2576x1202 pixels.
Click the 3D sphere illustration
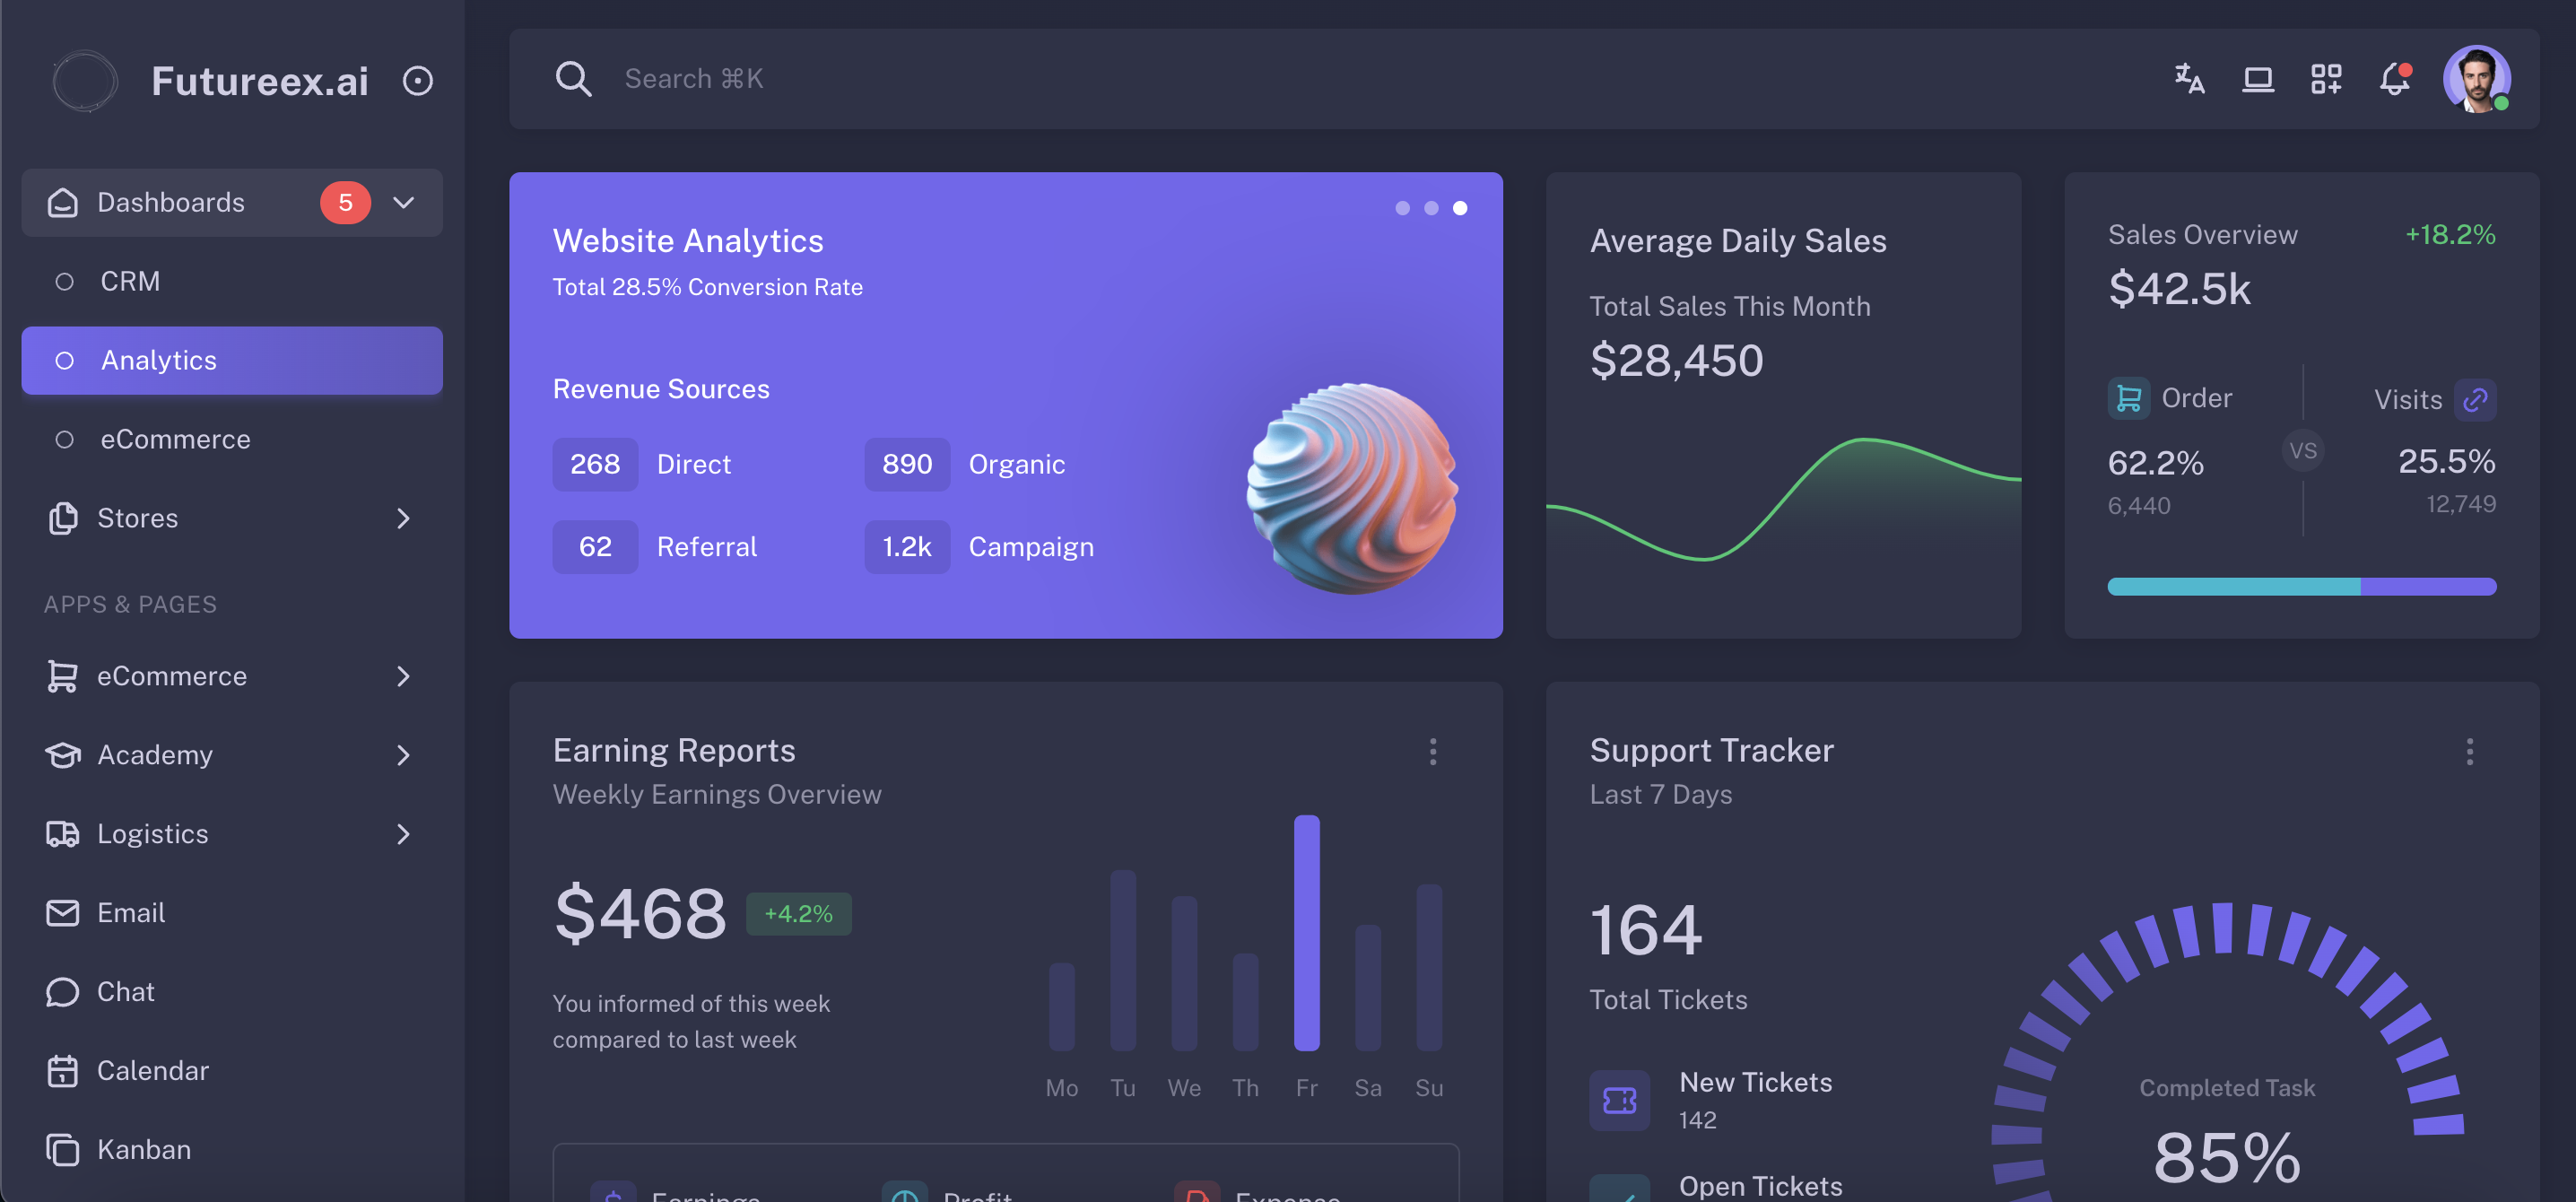(x=1352, y=488)
